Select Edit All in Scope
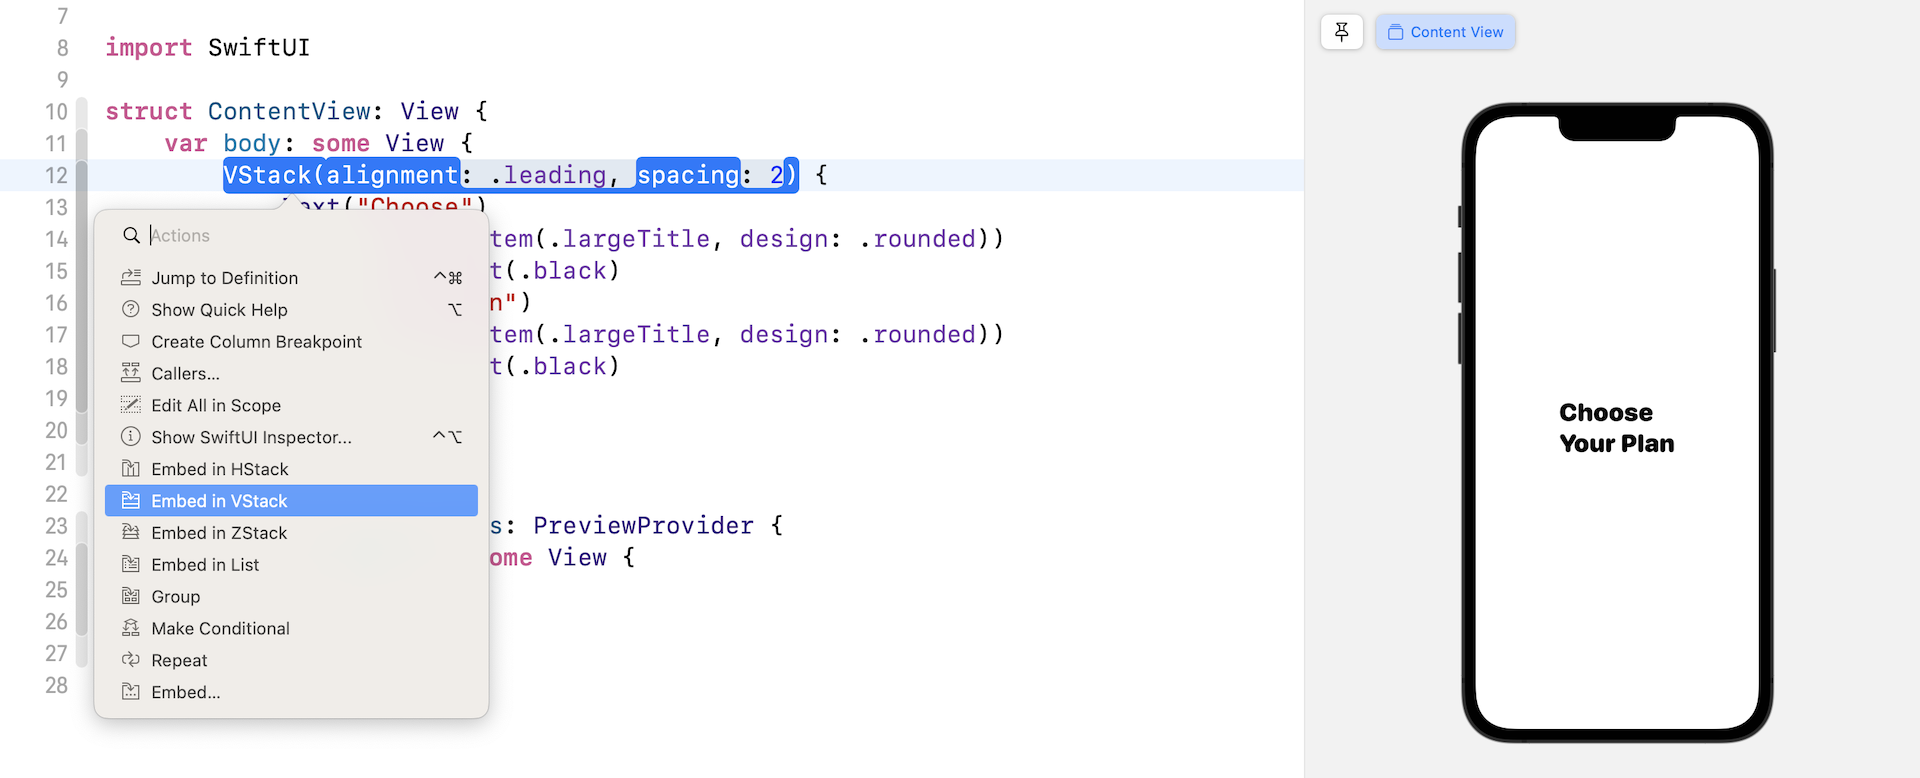 (x=291, y=405)
